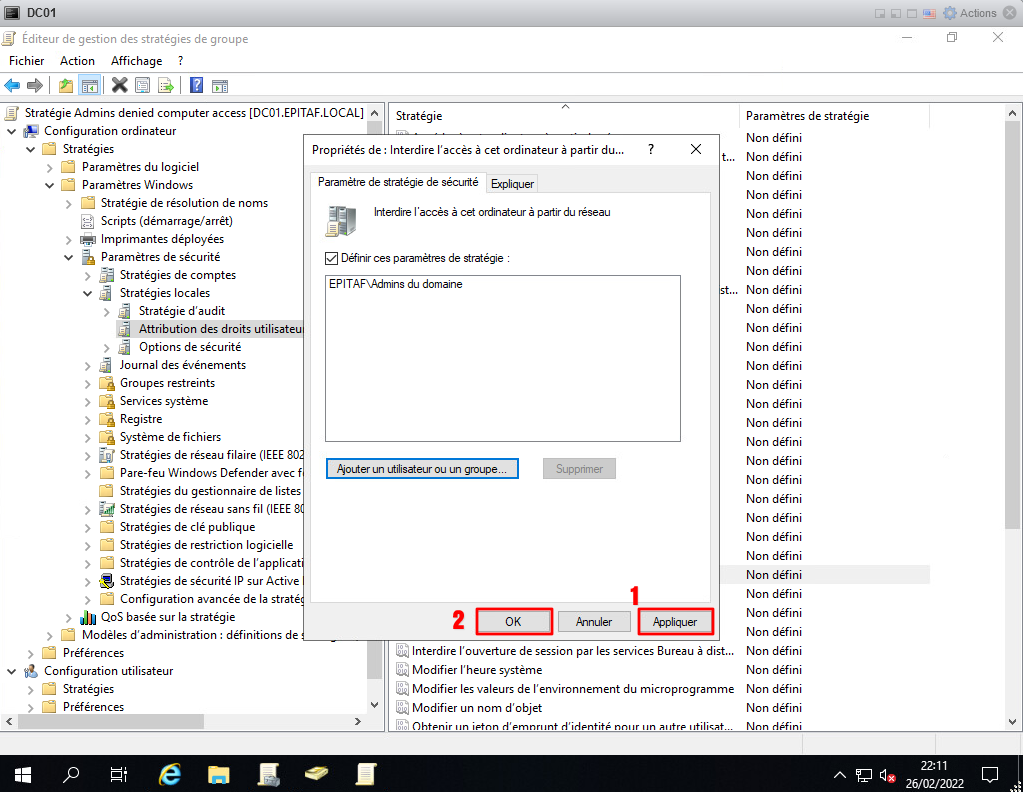The height and width of the screenshot is (792, 1023).
Task: Collapse the 'Configuration ordinateur' node
Action: click(x=11, y=131)
